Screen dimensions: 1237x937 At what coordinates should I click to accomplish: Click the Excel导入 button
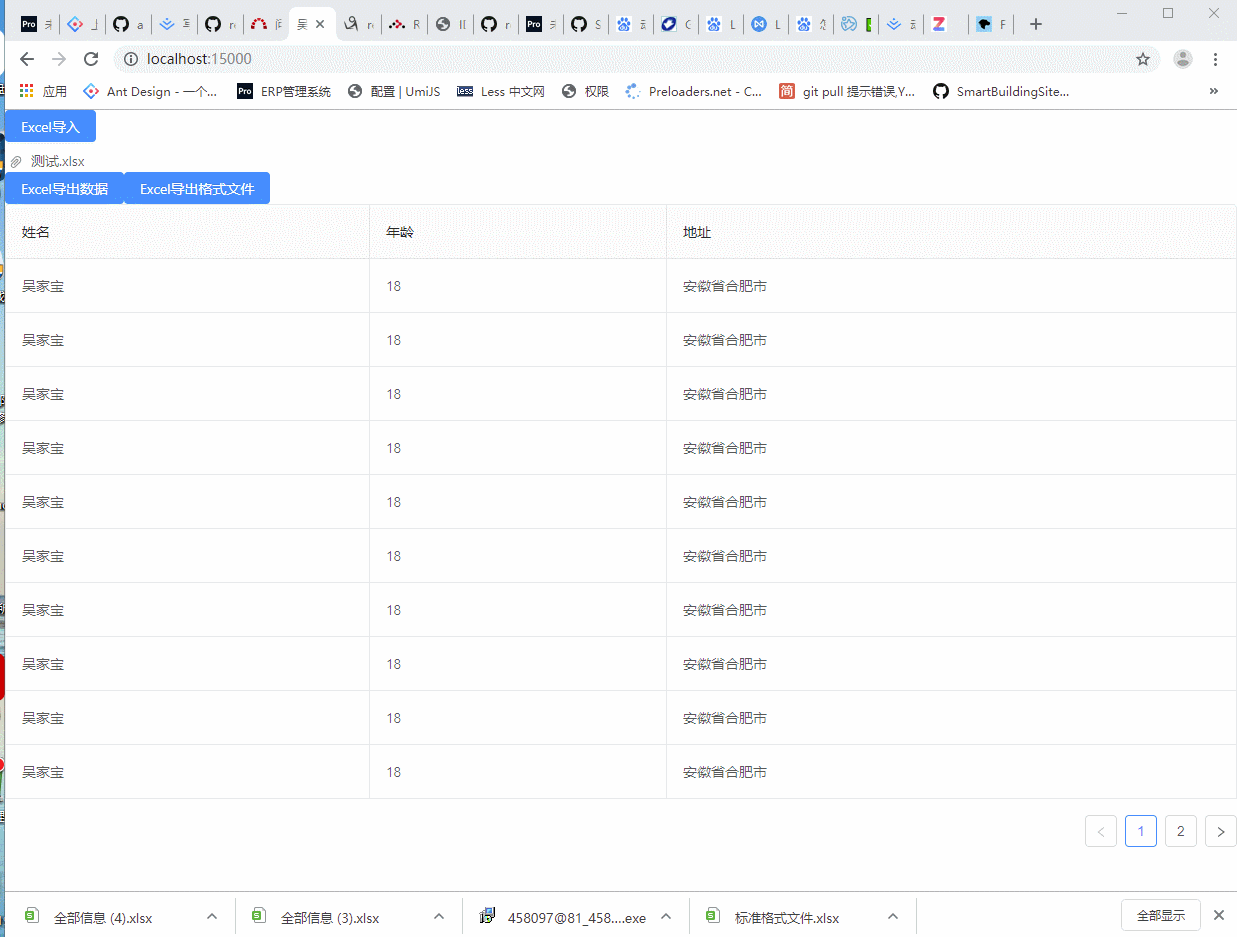[50, 127]
